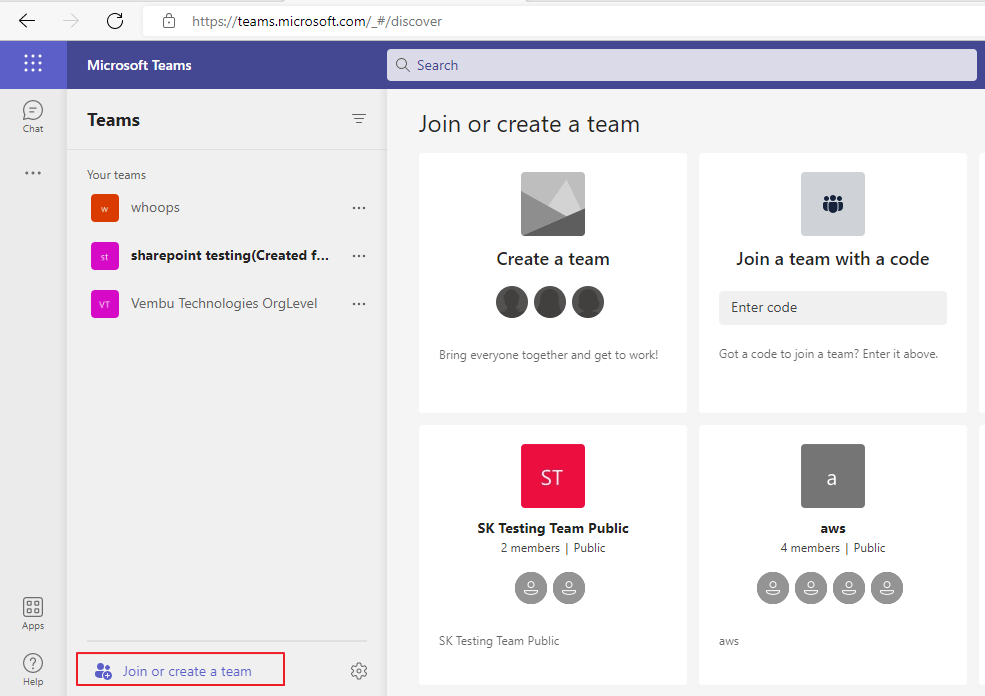Image resolution: width=985 pixels, height=696 pixels.
Task: Open the app launcher waffle icon
Action: pos(33,63)
